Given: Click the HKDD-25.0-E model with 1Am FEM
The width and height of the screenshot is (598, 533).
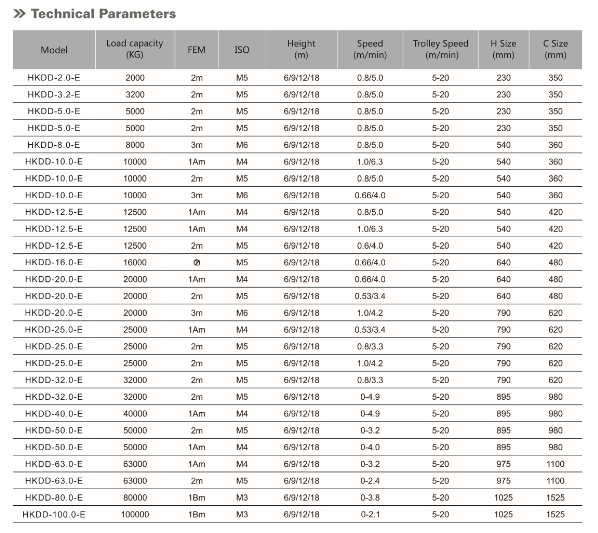Looking at the screenshot, I should click(54, 329).
